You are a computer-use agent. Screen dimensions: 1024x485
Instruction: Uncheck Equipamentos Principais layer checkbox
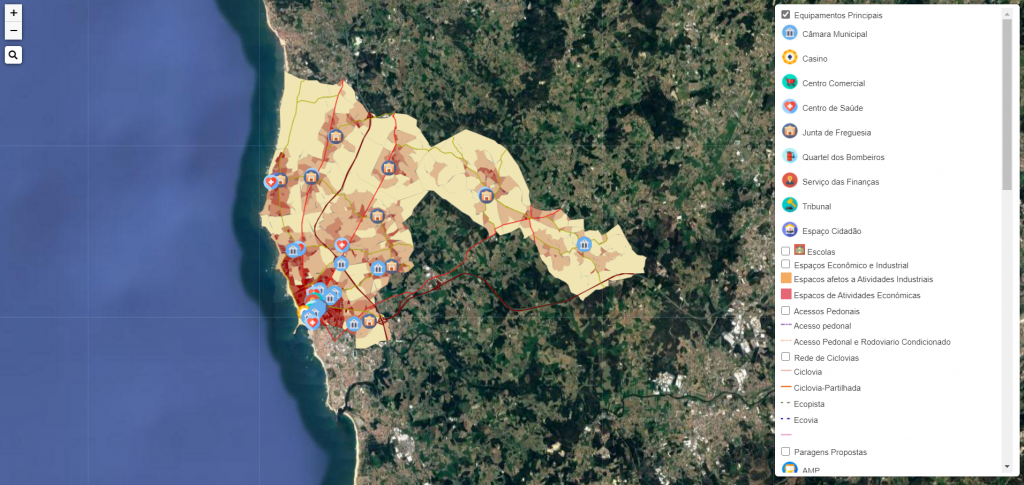point(786,14)
